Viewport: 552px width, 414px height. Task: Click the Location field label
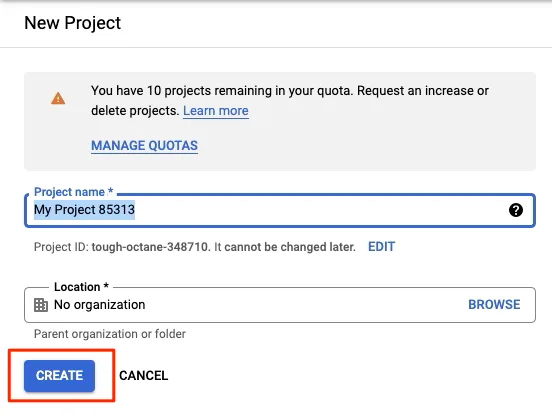coord(81,287)
